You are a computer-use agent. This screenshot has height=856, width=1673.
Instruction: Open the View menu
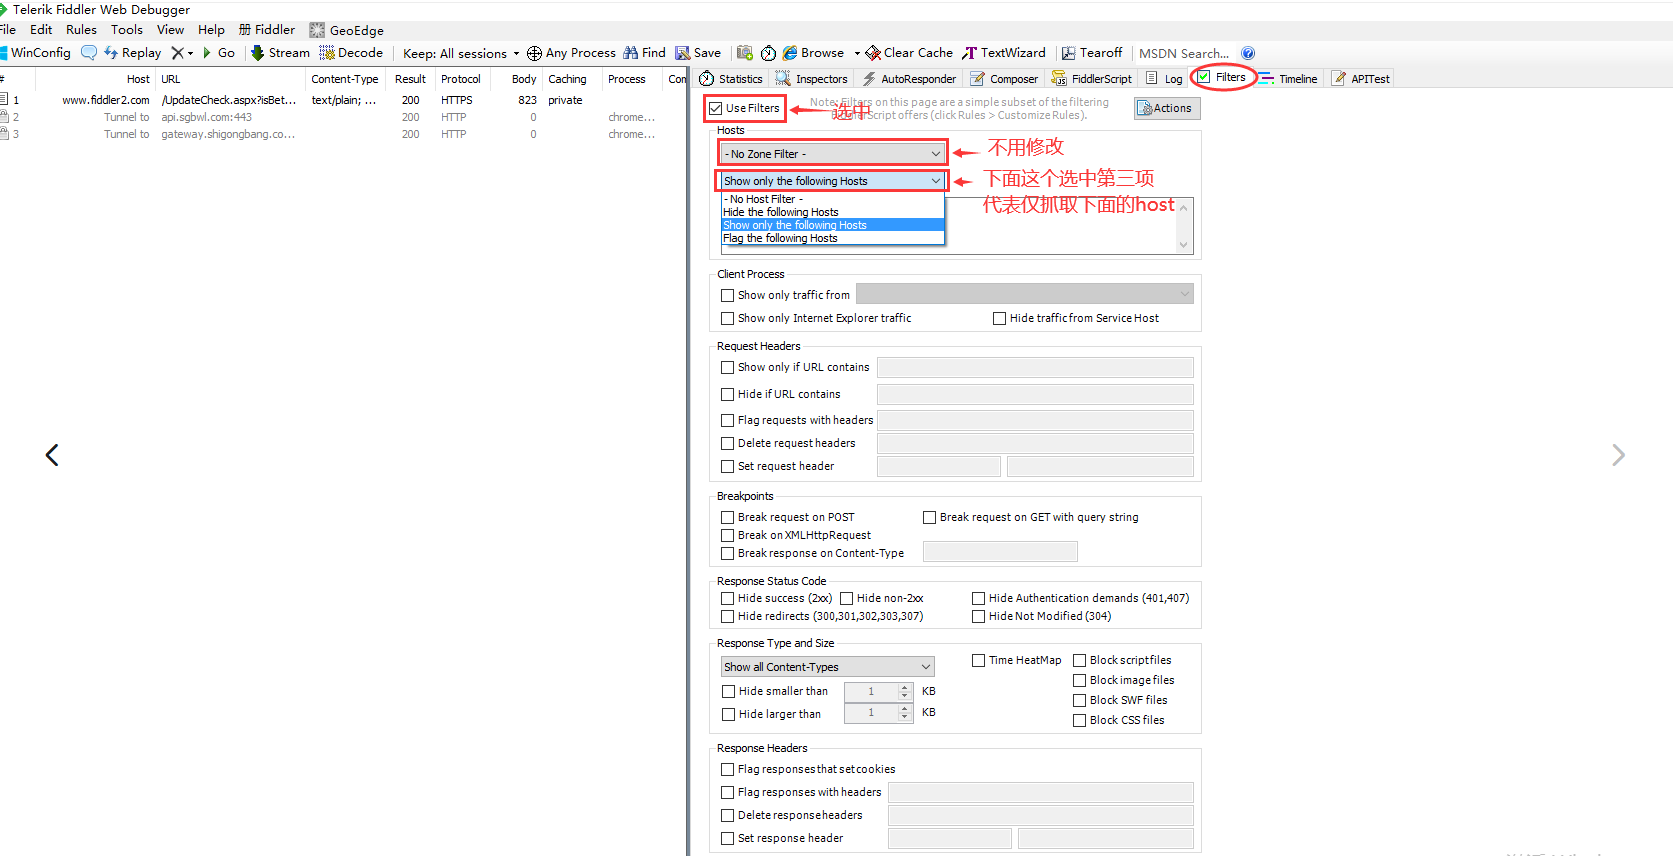[170, 30]
